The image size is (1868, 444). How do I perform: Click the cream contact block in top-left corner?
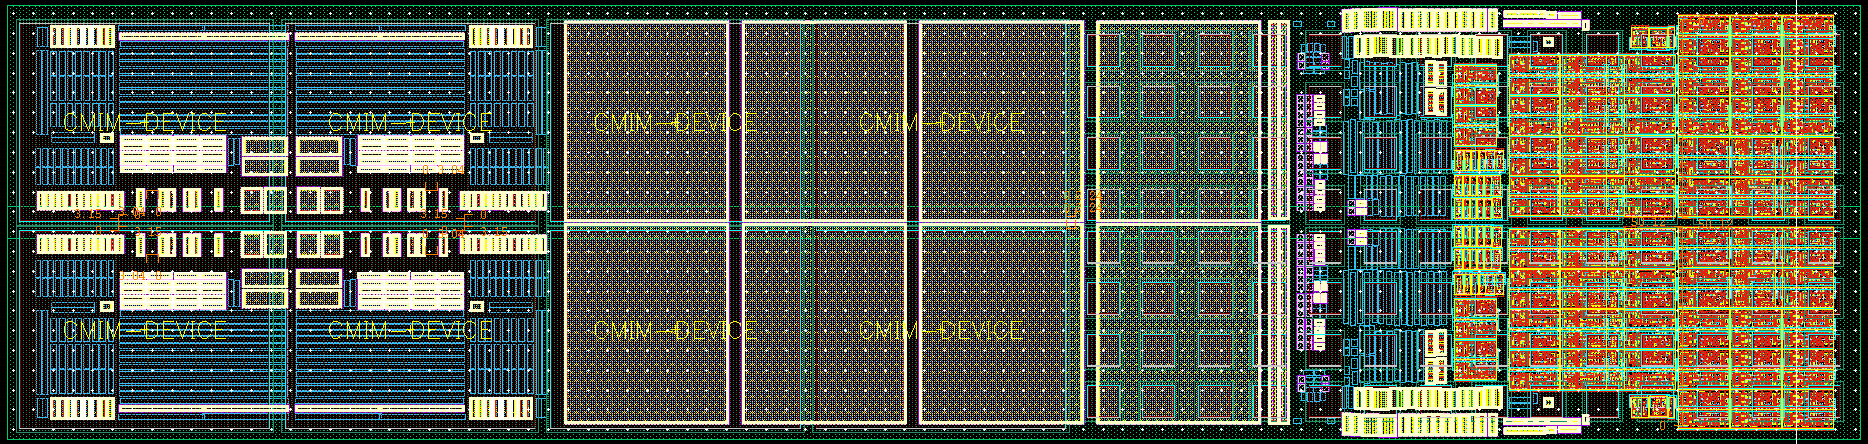point(83,36)
